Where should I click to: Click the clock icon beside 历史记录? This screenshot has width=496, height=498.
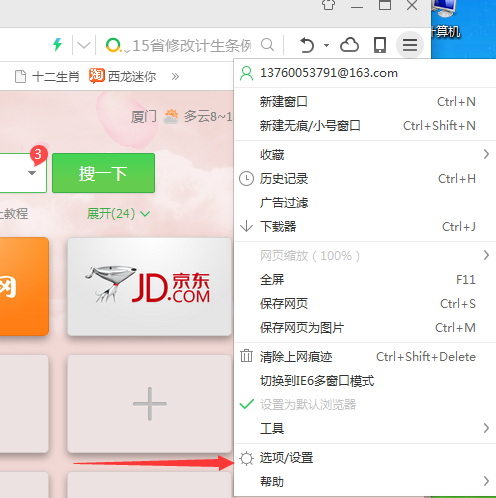(x=246, y=179)
